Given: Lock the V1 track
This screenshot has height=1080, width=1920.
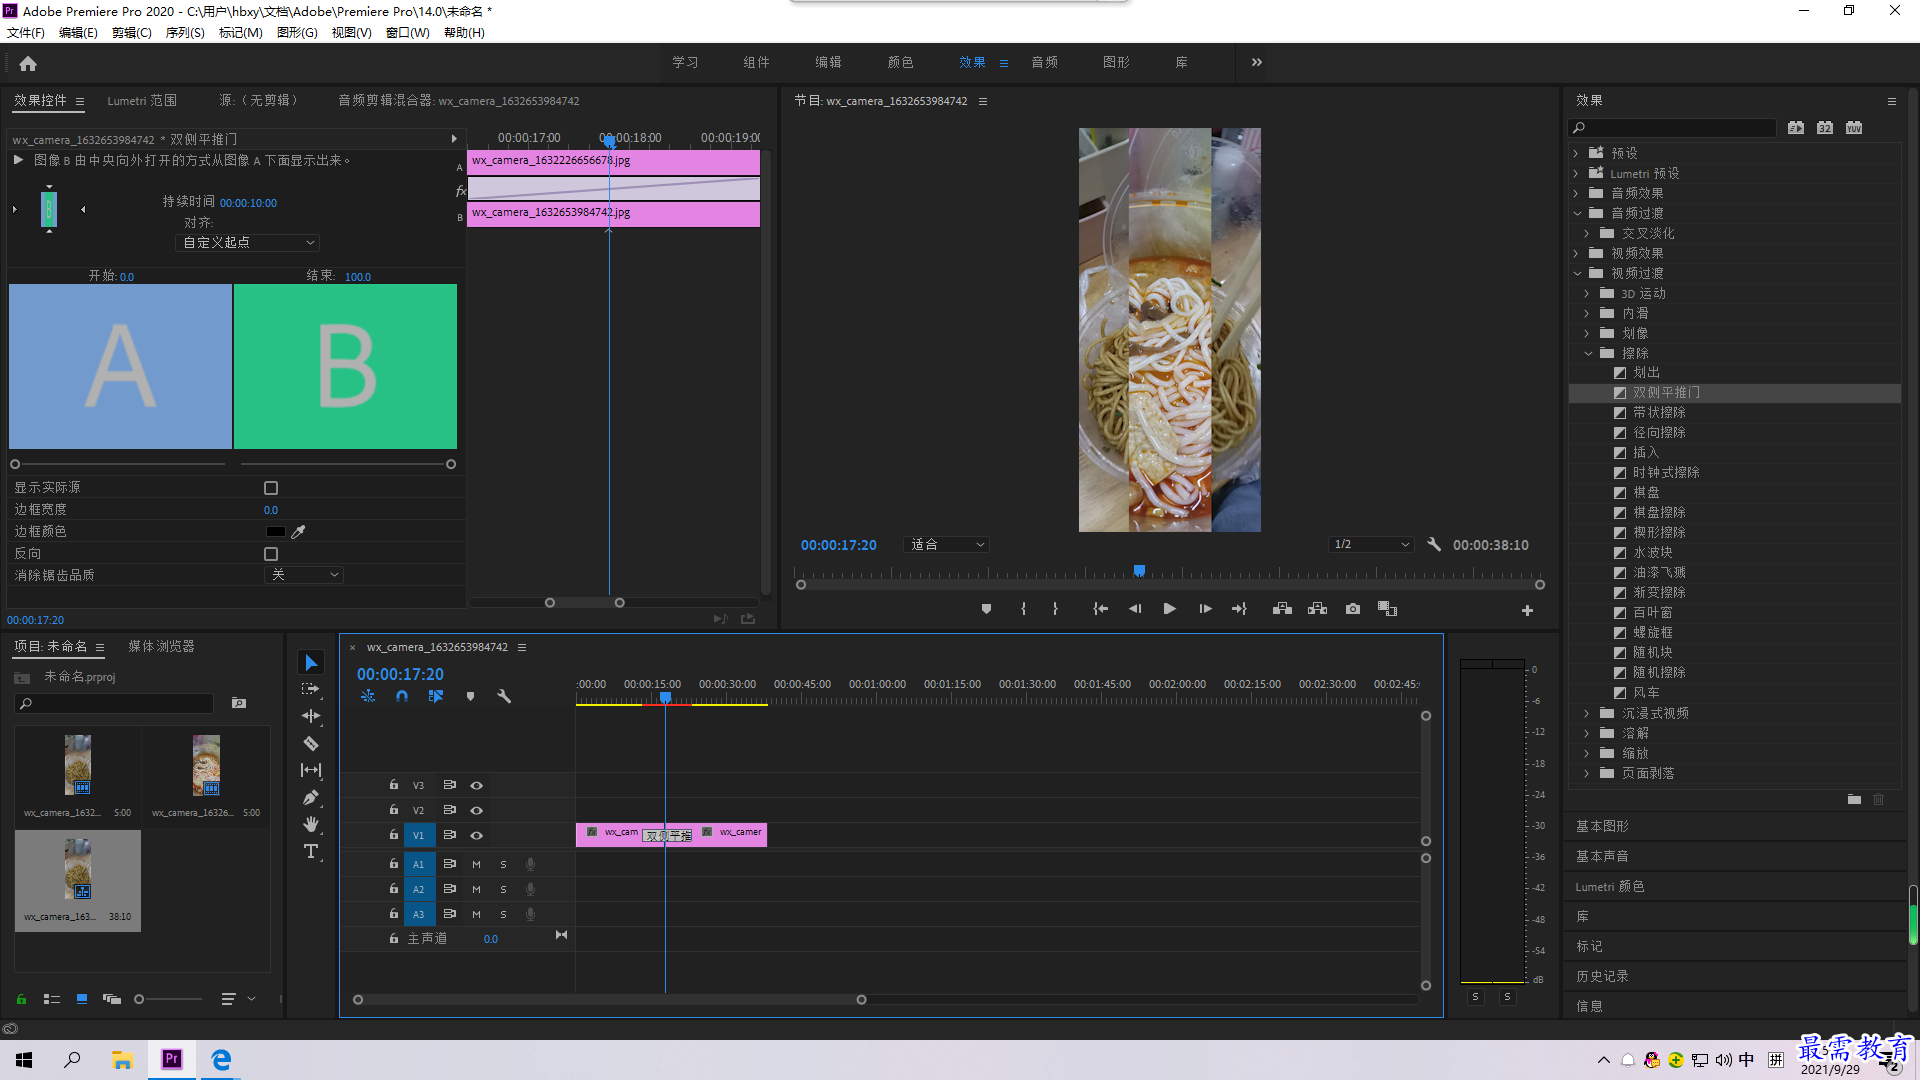Looking at the screenshot, I should (394, 835).
